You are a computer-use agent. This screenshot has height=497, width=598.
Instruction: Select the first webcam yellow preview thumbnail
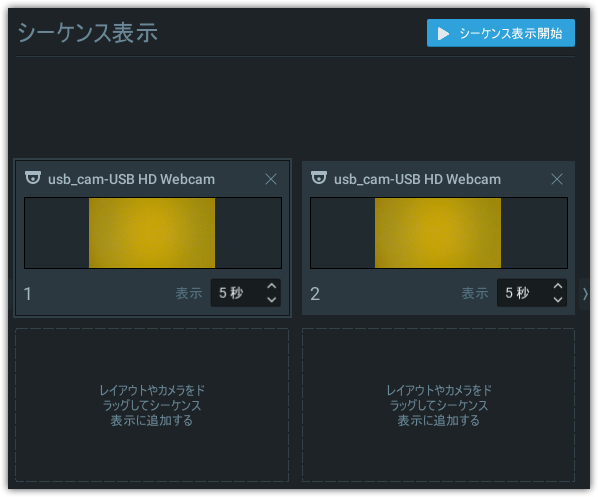[152, 233]
